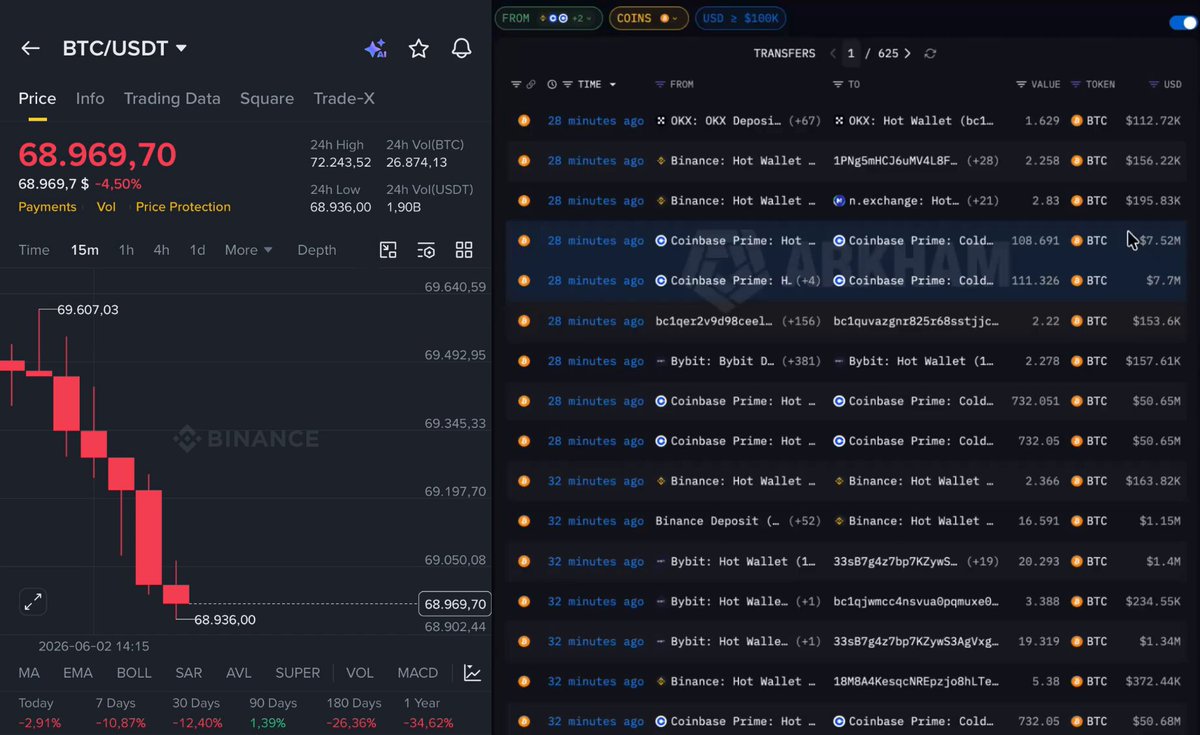Click the Vol tag under the price
1200x735 pixels.
click(x=106, y=207)
